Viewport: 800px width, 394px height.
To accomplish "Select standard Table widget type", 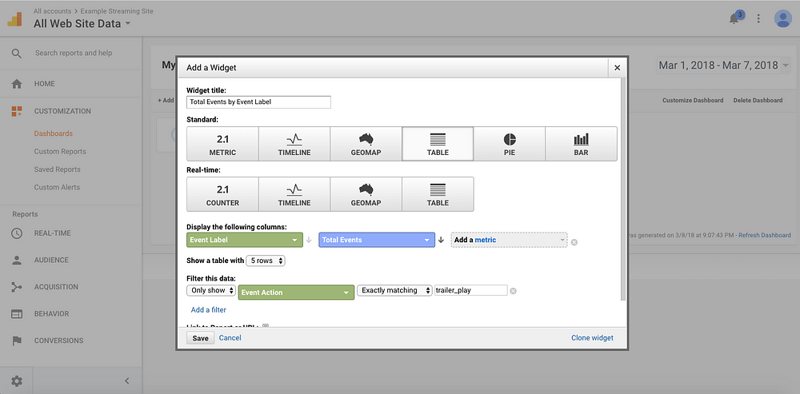I will (x=438, y=144).
